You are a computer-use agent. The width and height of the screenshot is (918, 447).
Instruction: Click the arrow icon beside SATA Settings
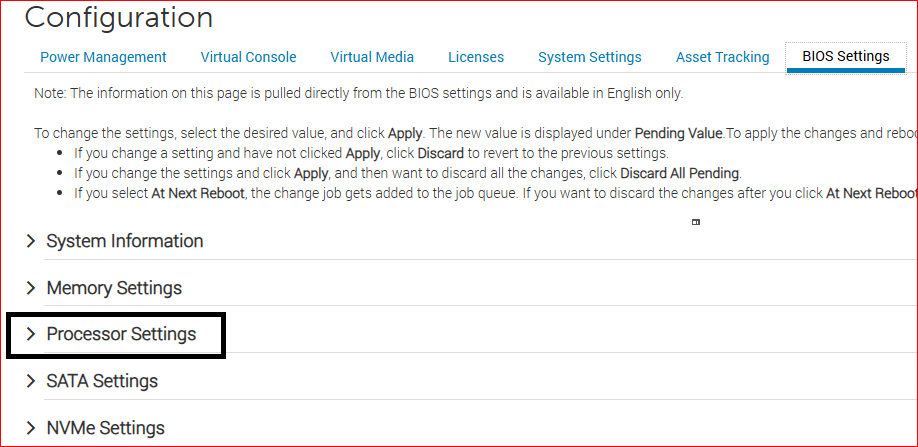(x=31, y=381)
